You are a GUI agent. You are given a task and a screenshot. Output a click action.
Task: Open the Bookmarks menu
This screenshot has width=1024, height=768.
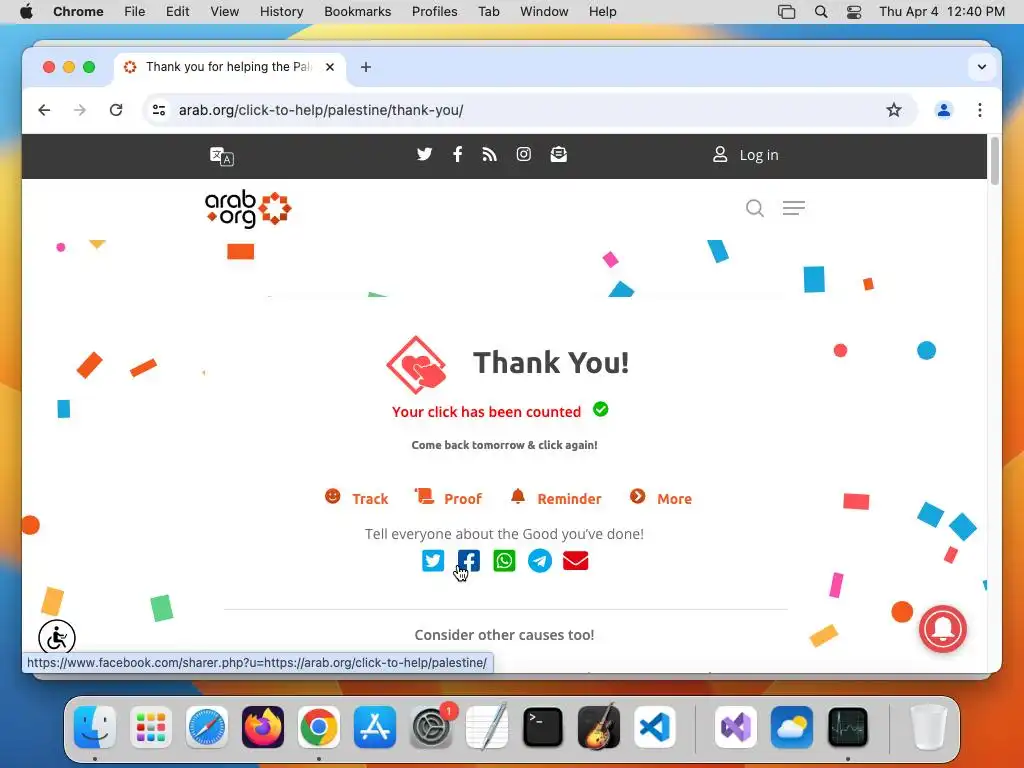pyautogui.click(x=357, y=11)
